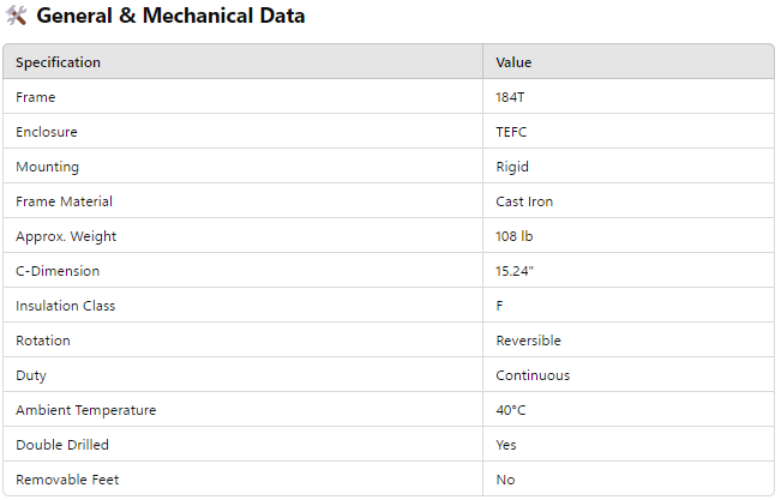
Task: Select the General & Mechanical Data heading
Action: tap(170, 16)
